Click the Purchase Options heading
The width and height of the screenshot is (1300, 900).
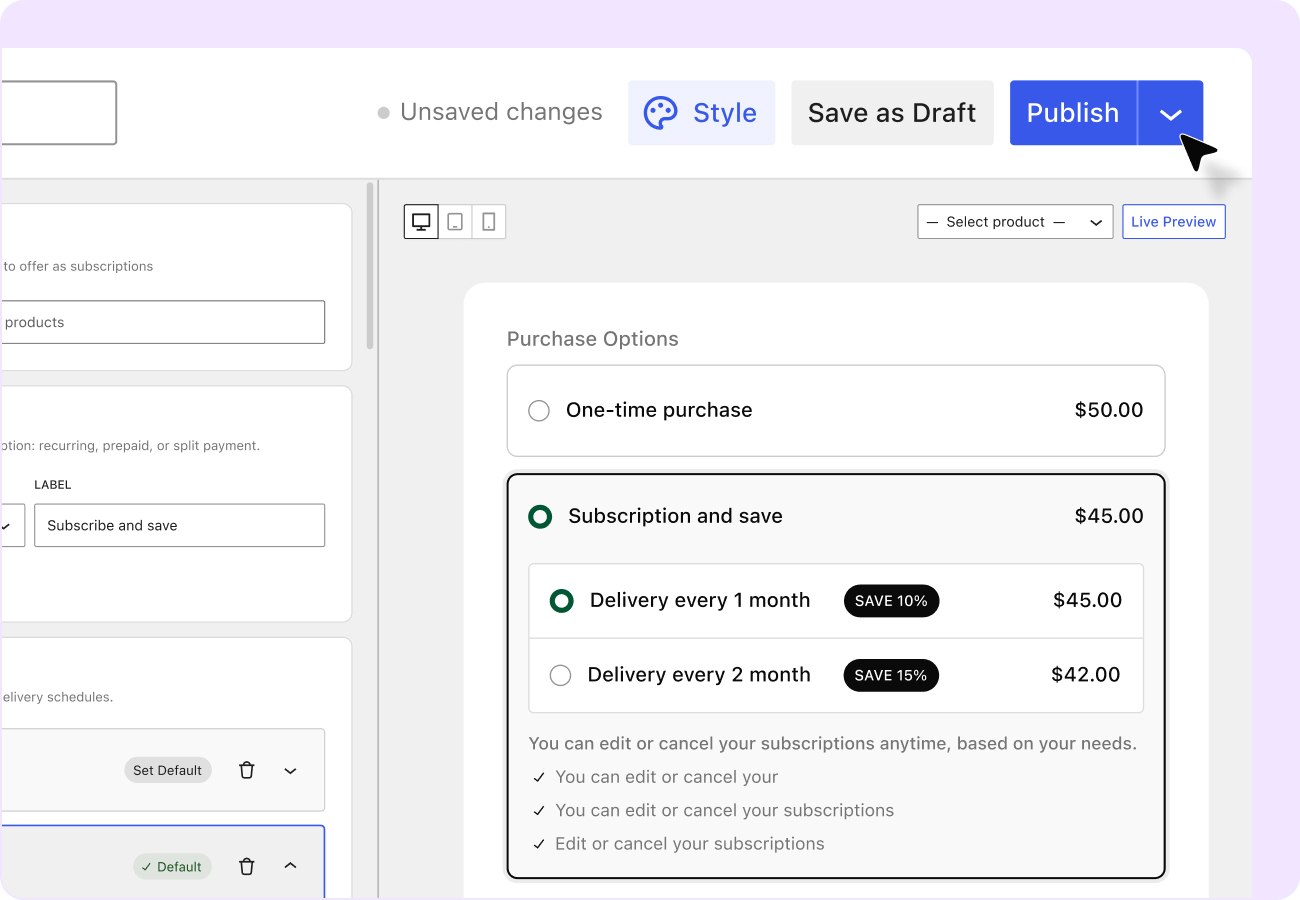click(x=592, y=339)
